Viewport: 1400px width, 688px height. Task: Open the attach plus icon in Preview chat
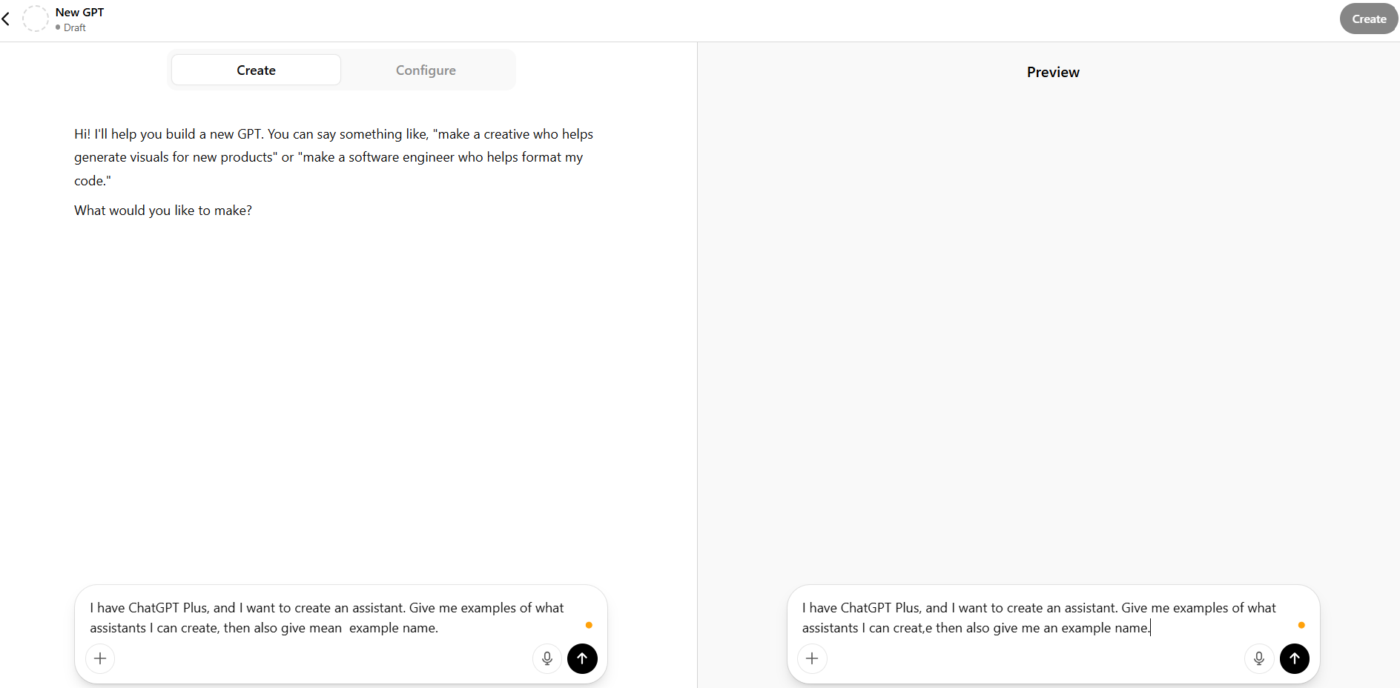coord(812,658)
